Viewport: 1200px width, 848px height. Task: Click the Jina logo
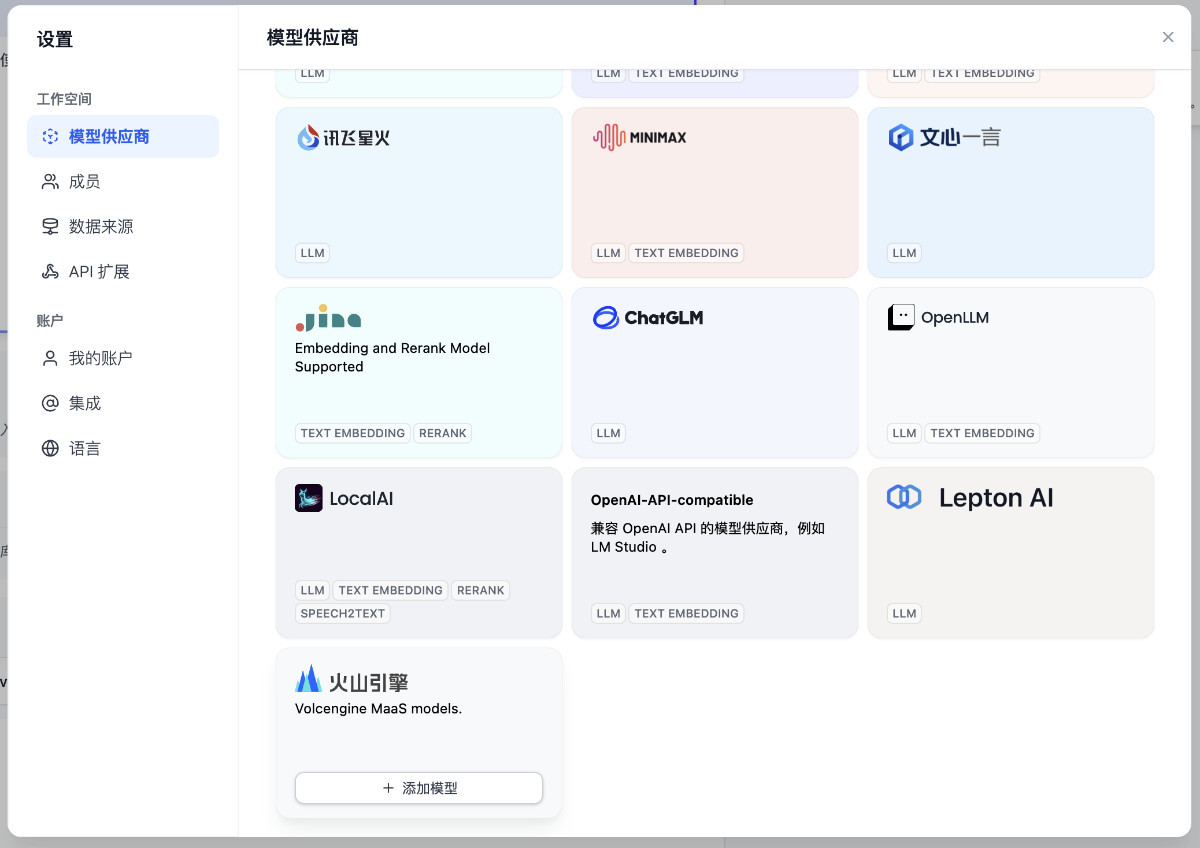(328, 317)
